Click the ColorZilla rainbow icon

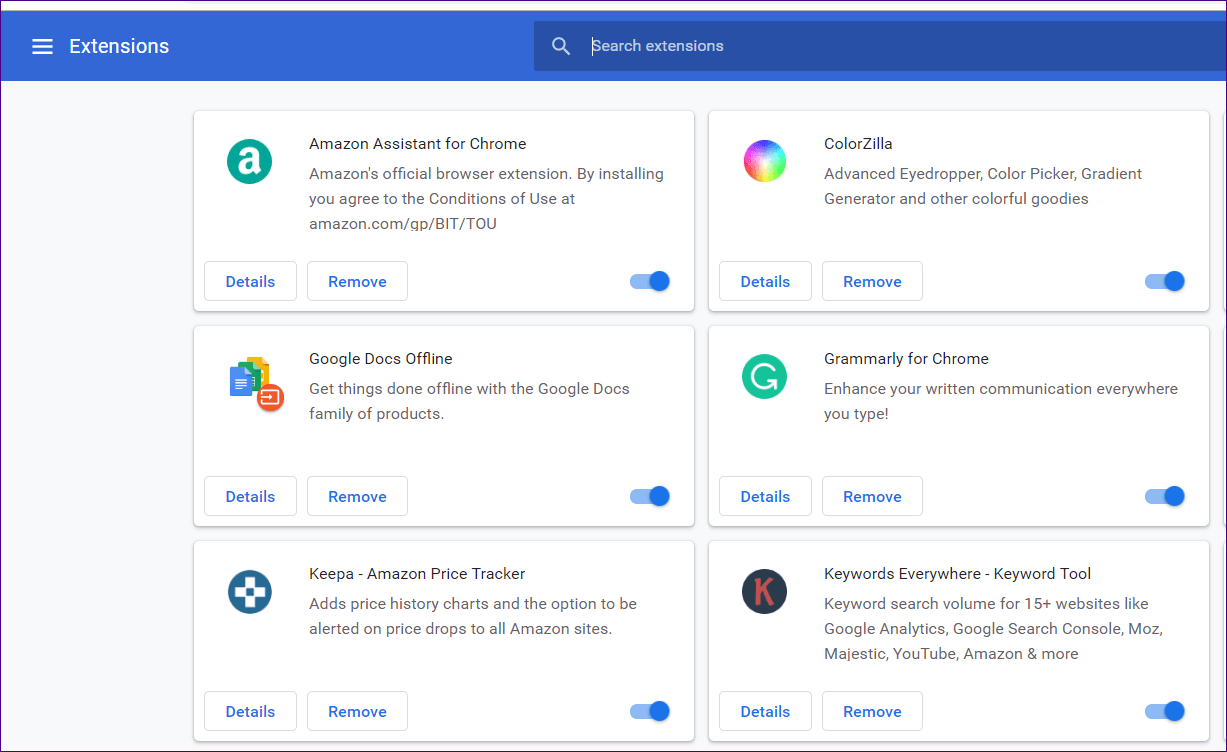click(765, 161)
